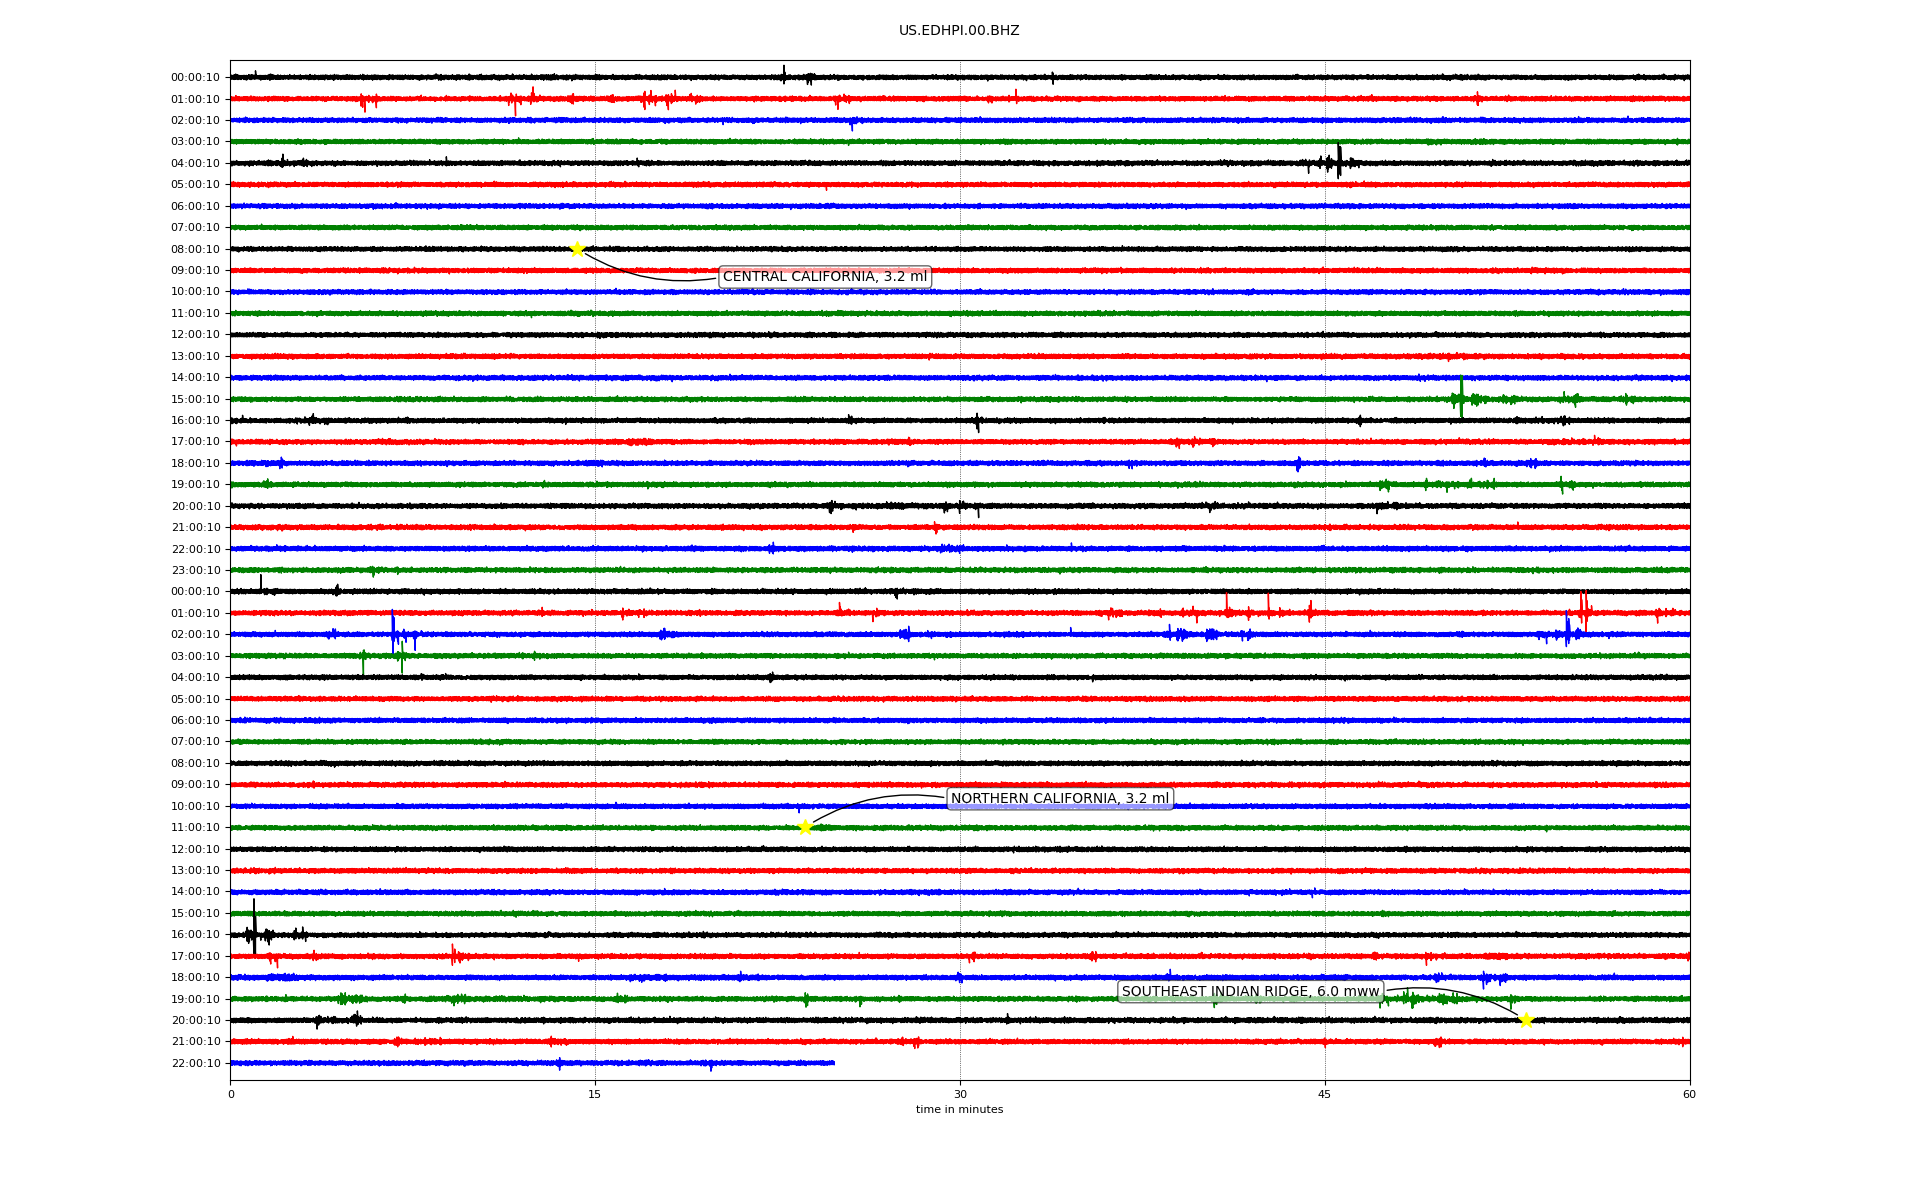This screenshot has height=1200, width=1920.
Task: Click the tall green spike on 15:00:10 trace
Action: (1461, 397)
